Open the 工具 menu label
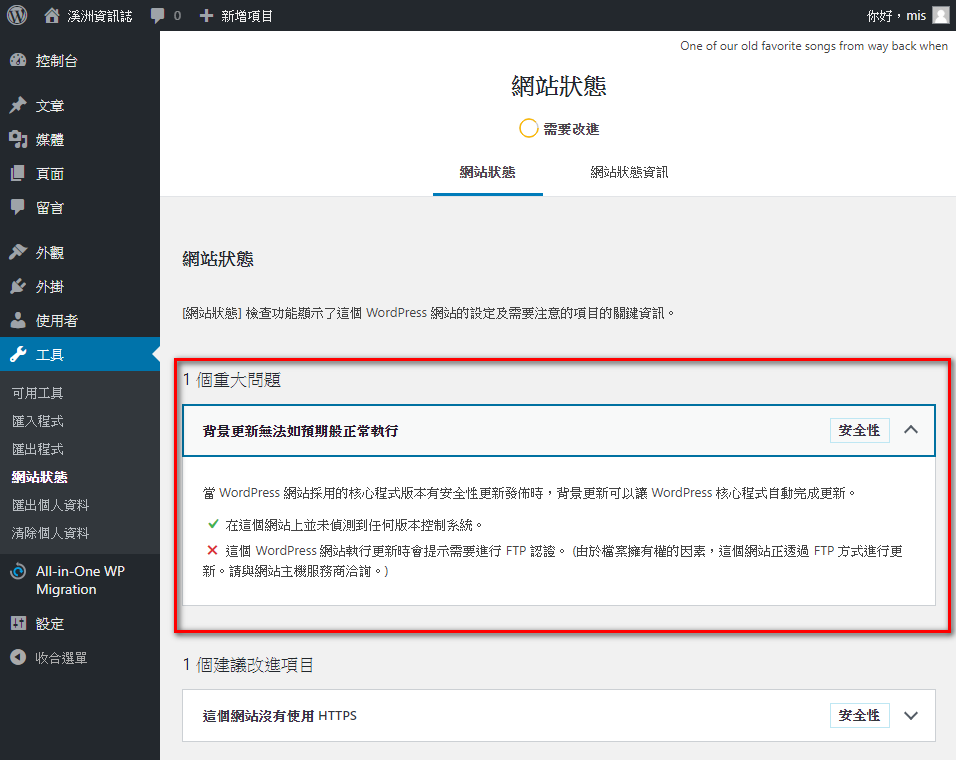 [x=50, y=355]
